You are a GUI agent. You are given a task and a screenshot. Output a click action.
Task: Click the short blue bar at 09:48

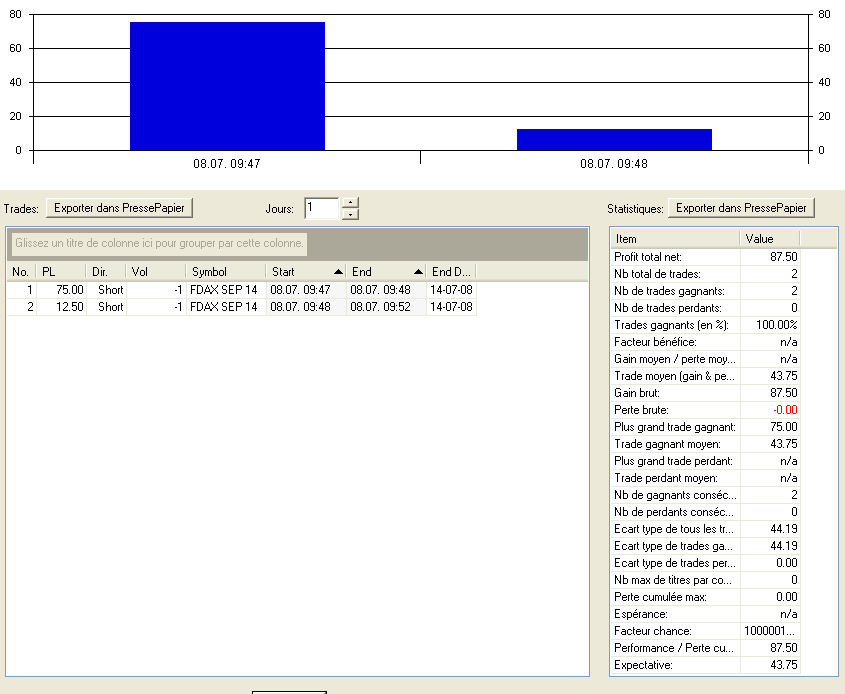tap(614, 140)
